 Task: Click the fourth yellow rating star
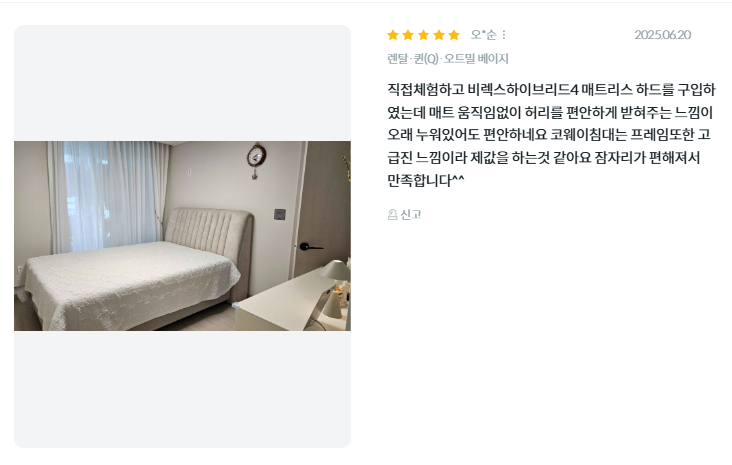[x=439, y=35]
